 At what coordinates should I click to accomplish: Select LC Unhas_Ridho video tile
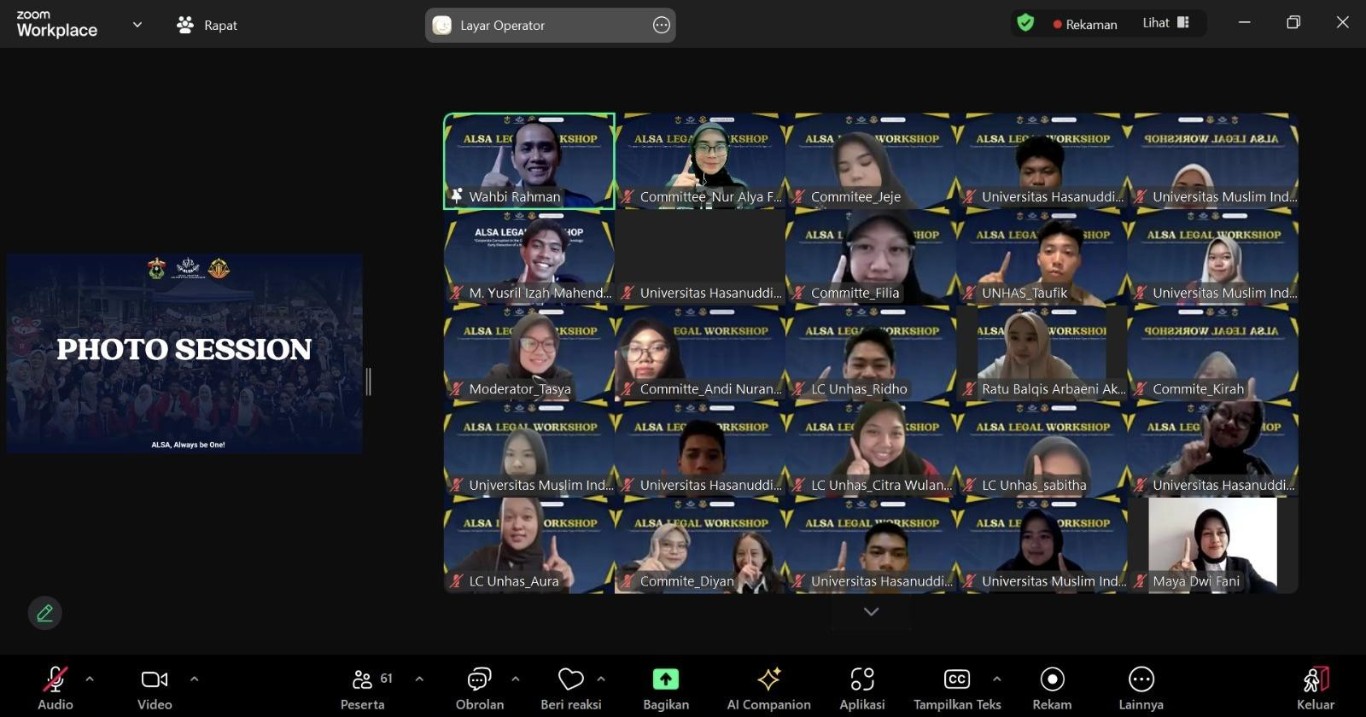pyautogui.click(x=871, y=353)
